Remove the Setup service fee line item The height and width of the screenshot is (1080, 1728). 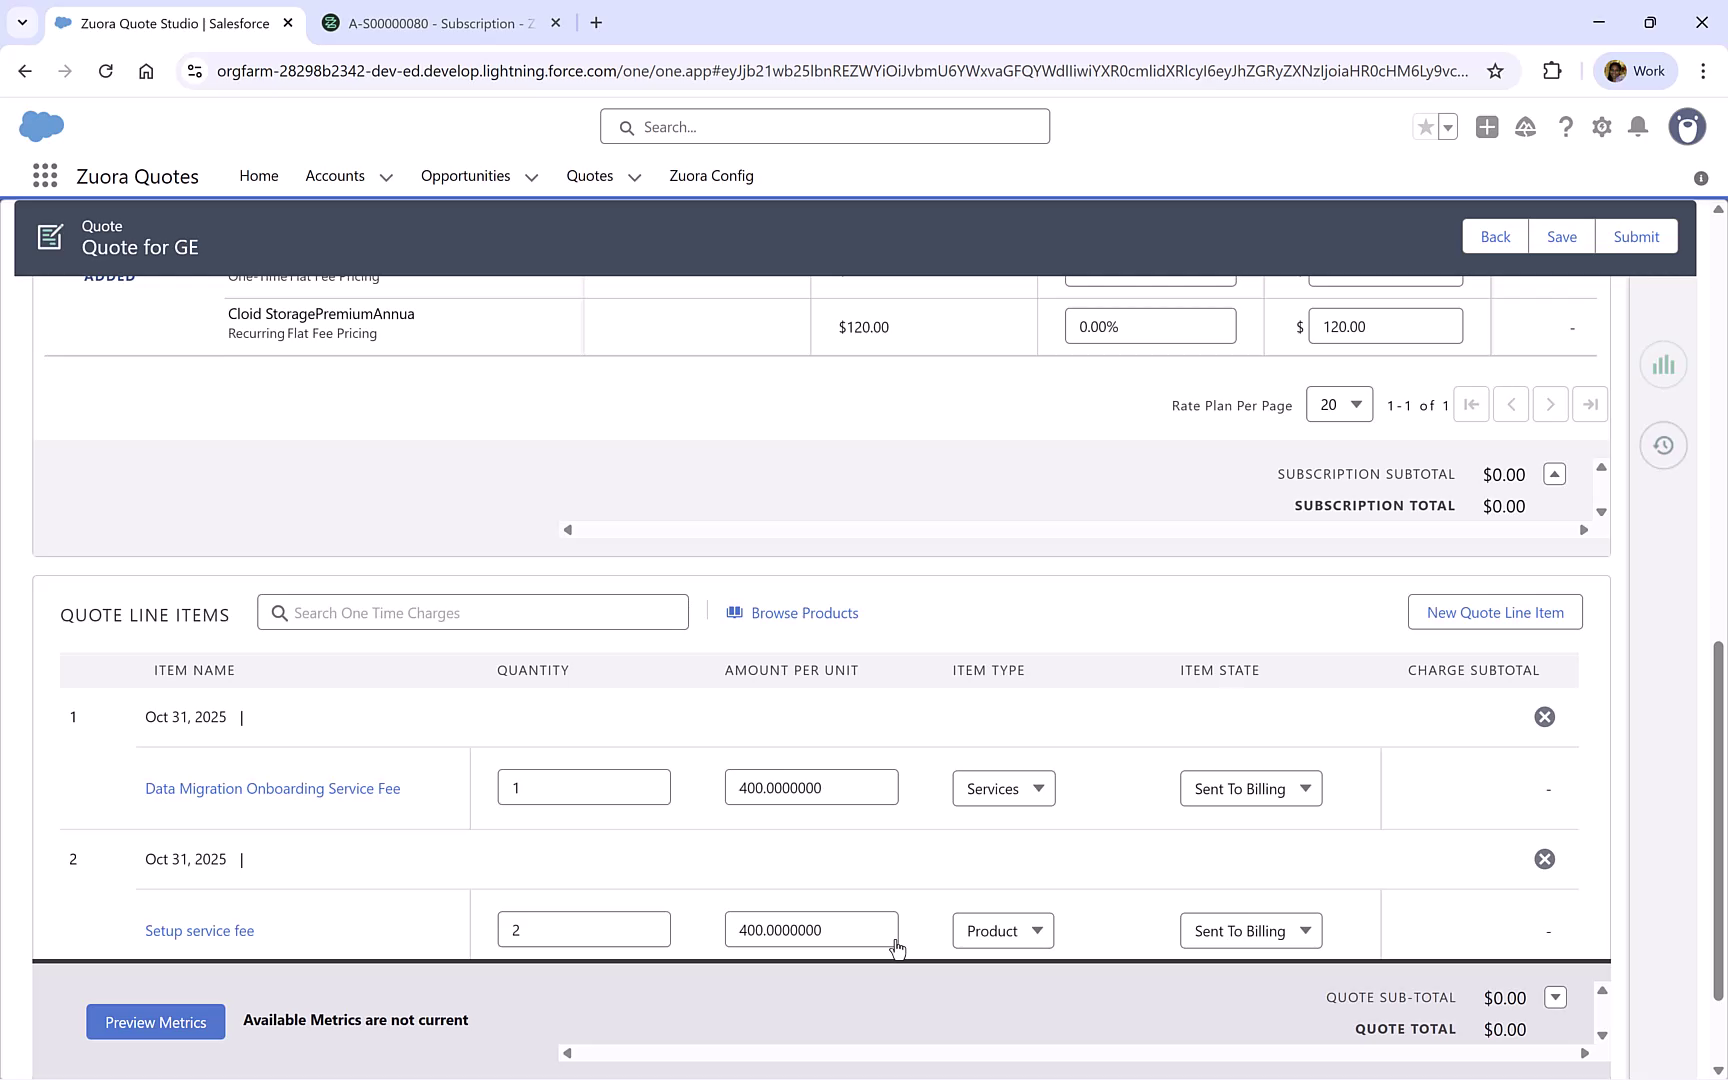[1544, 858]
